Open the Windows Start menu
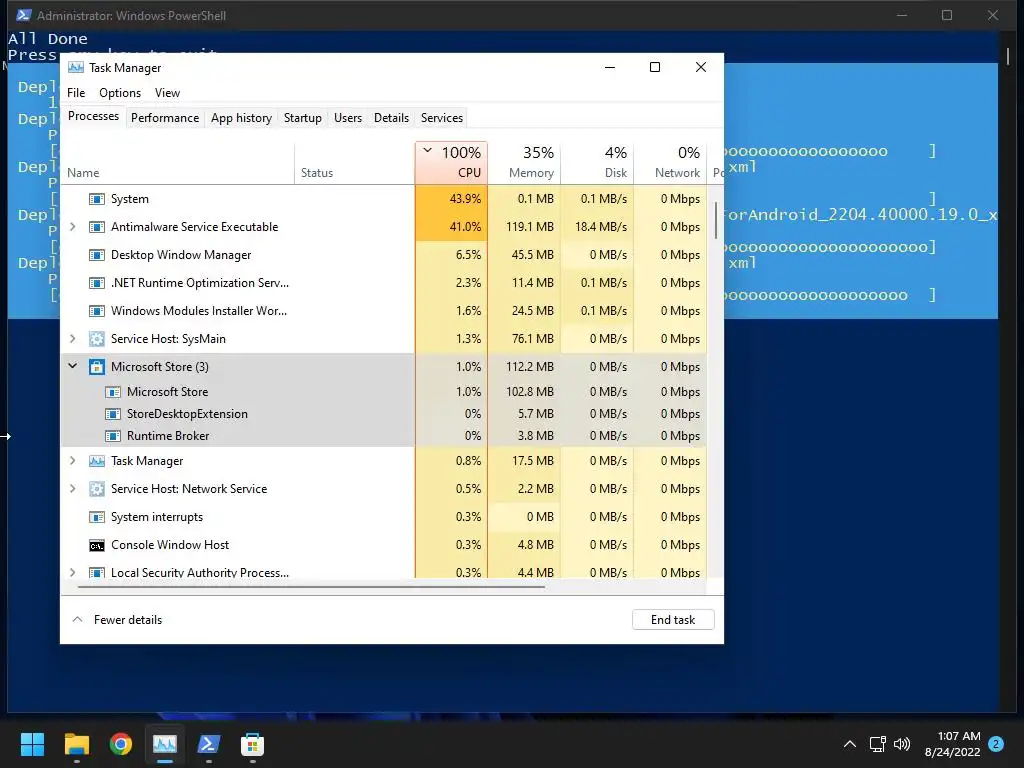This screenshot has height=768, width=1024. pos(32,744)
